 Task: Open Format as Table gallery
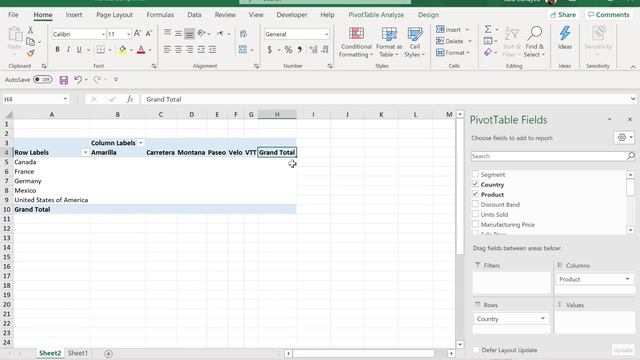click(x=389, y=42)
